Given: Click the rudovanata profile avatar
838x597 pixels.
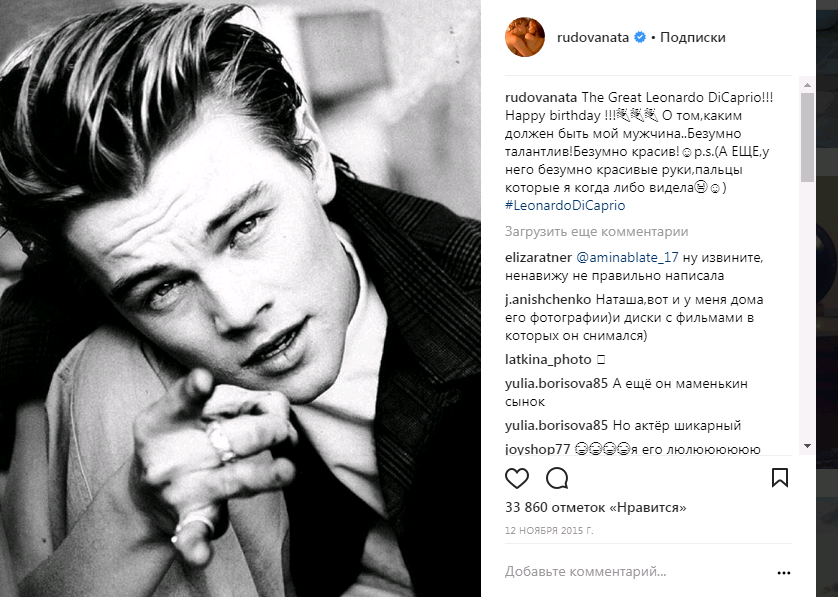Looking at the screenshot, I should [525, 37].
